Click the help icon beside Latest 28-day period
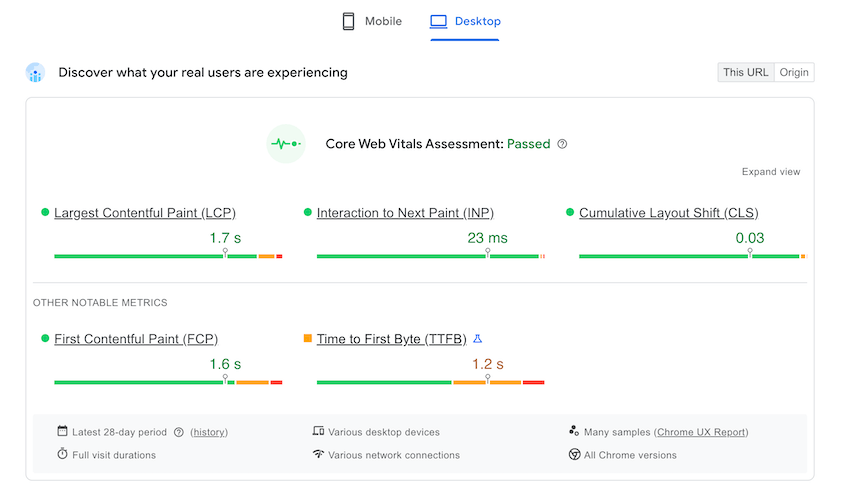 point(179,433)
